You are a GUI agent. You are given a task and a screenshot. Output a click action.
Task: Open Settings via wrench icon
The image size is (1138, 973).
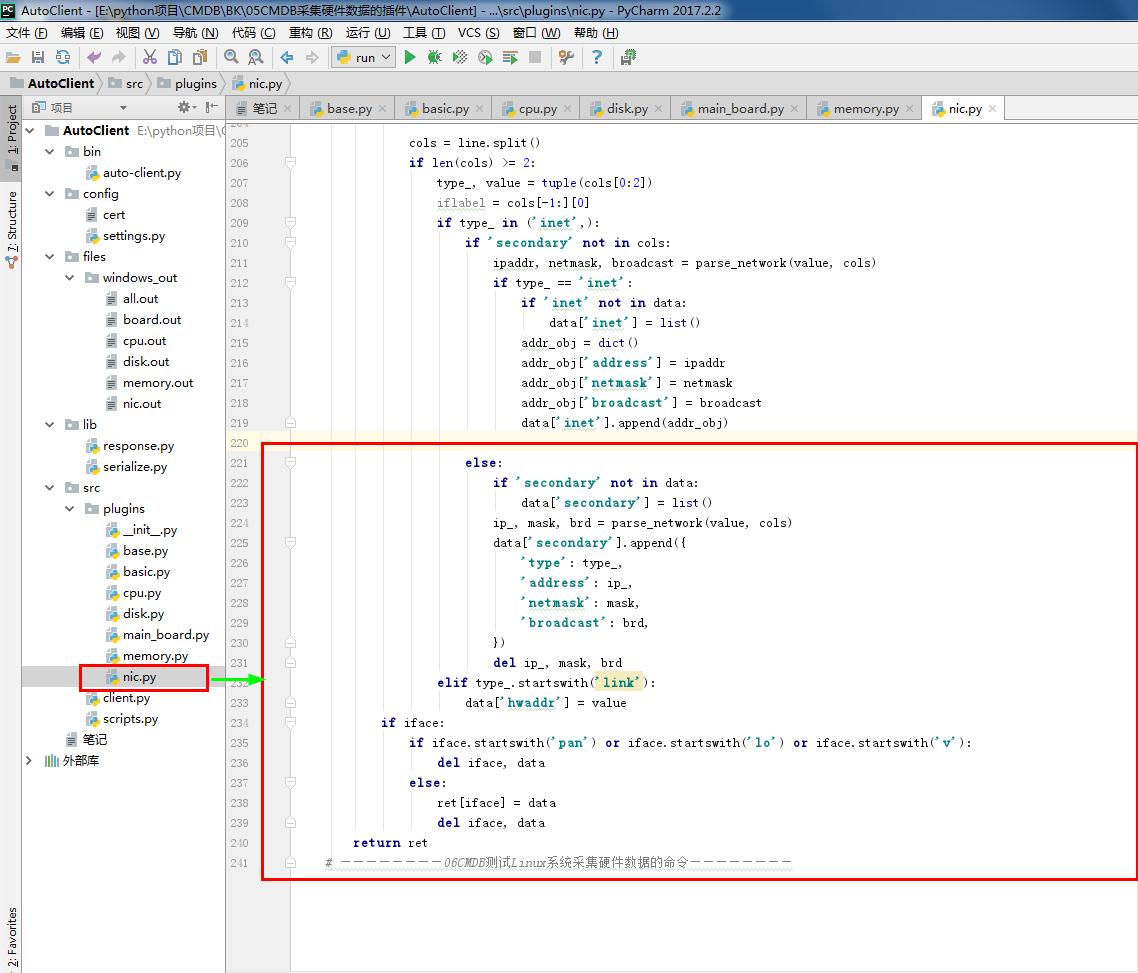(566, 57)
